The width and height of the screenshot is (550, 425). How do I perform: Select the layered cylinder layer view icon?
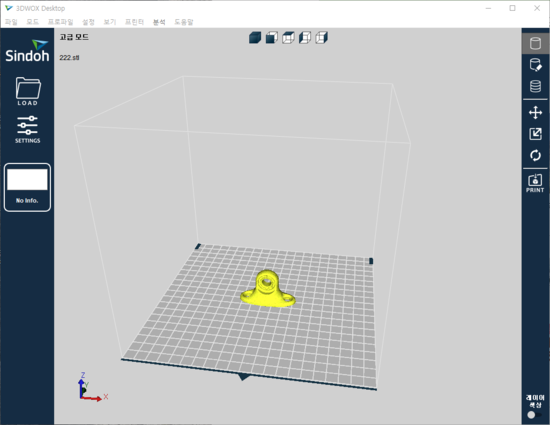coord(535,86)
